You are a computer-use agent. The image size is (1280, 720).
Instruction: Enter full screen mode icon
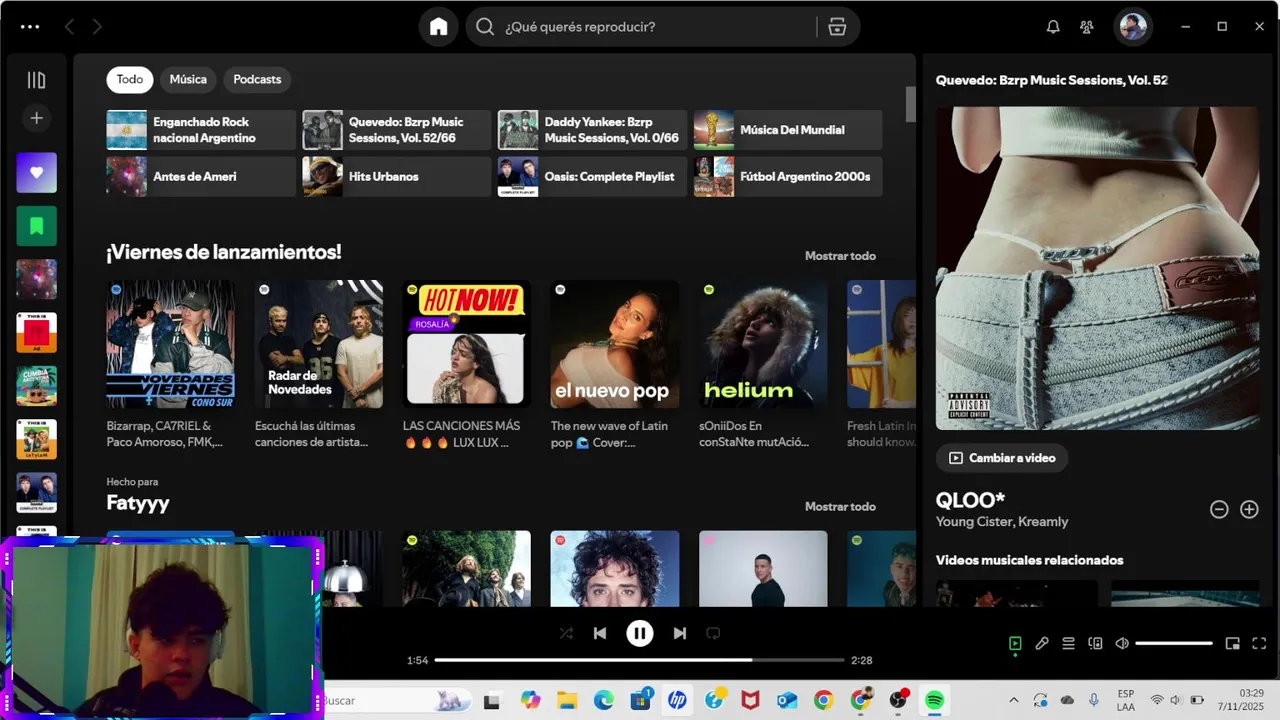coord(1260,643)
